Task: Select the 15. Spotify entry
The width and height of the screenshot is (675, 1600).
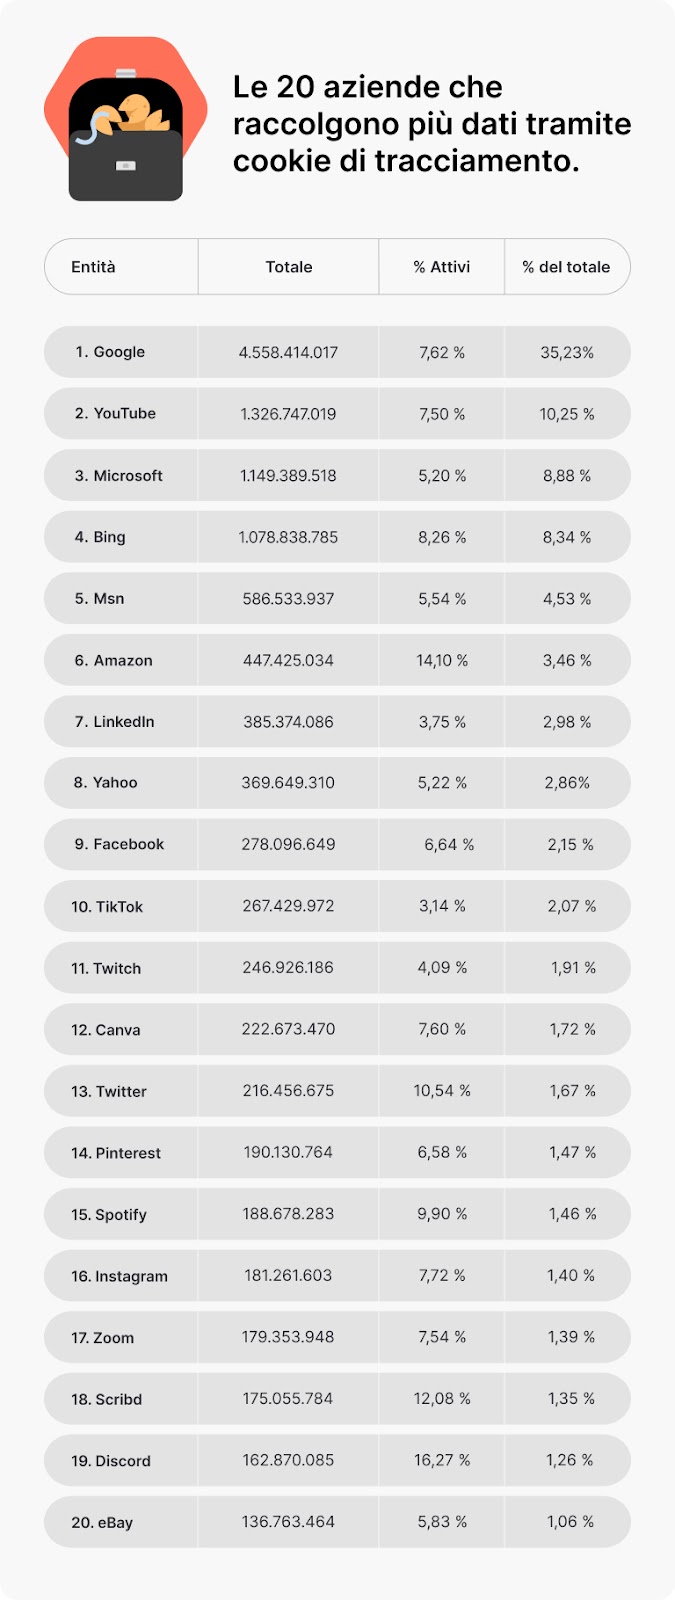Action: 109,1215
